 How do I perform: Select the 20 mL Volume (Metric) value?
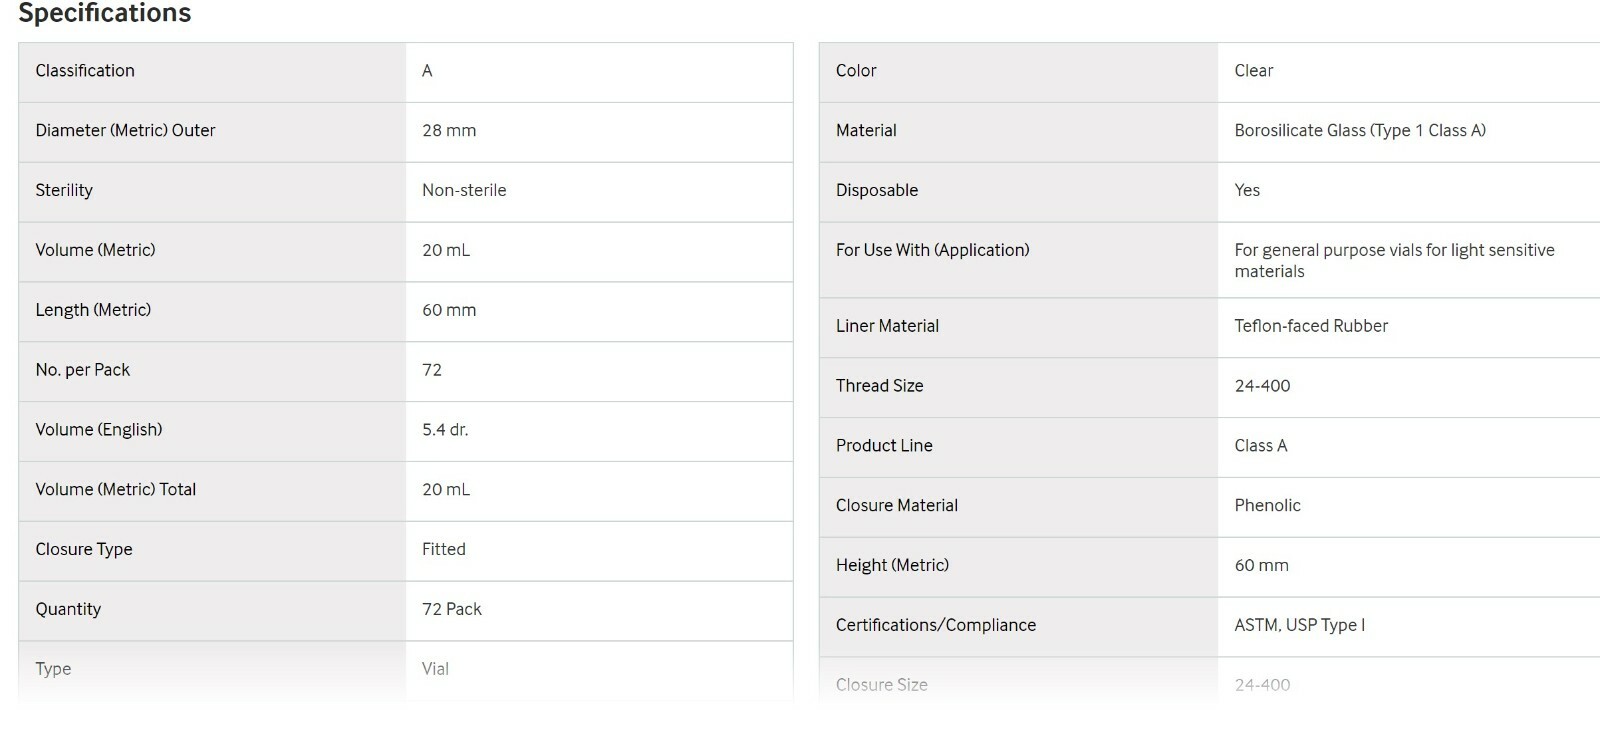point(446,251)
